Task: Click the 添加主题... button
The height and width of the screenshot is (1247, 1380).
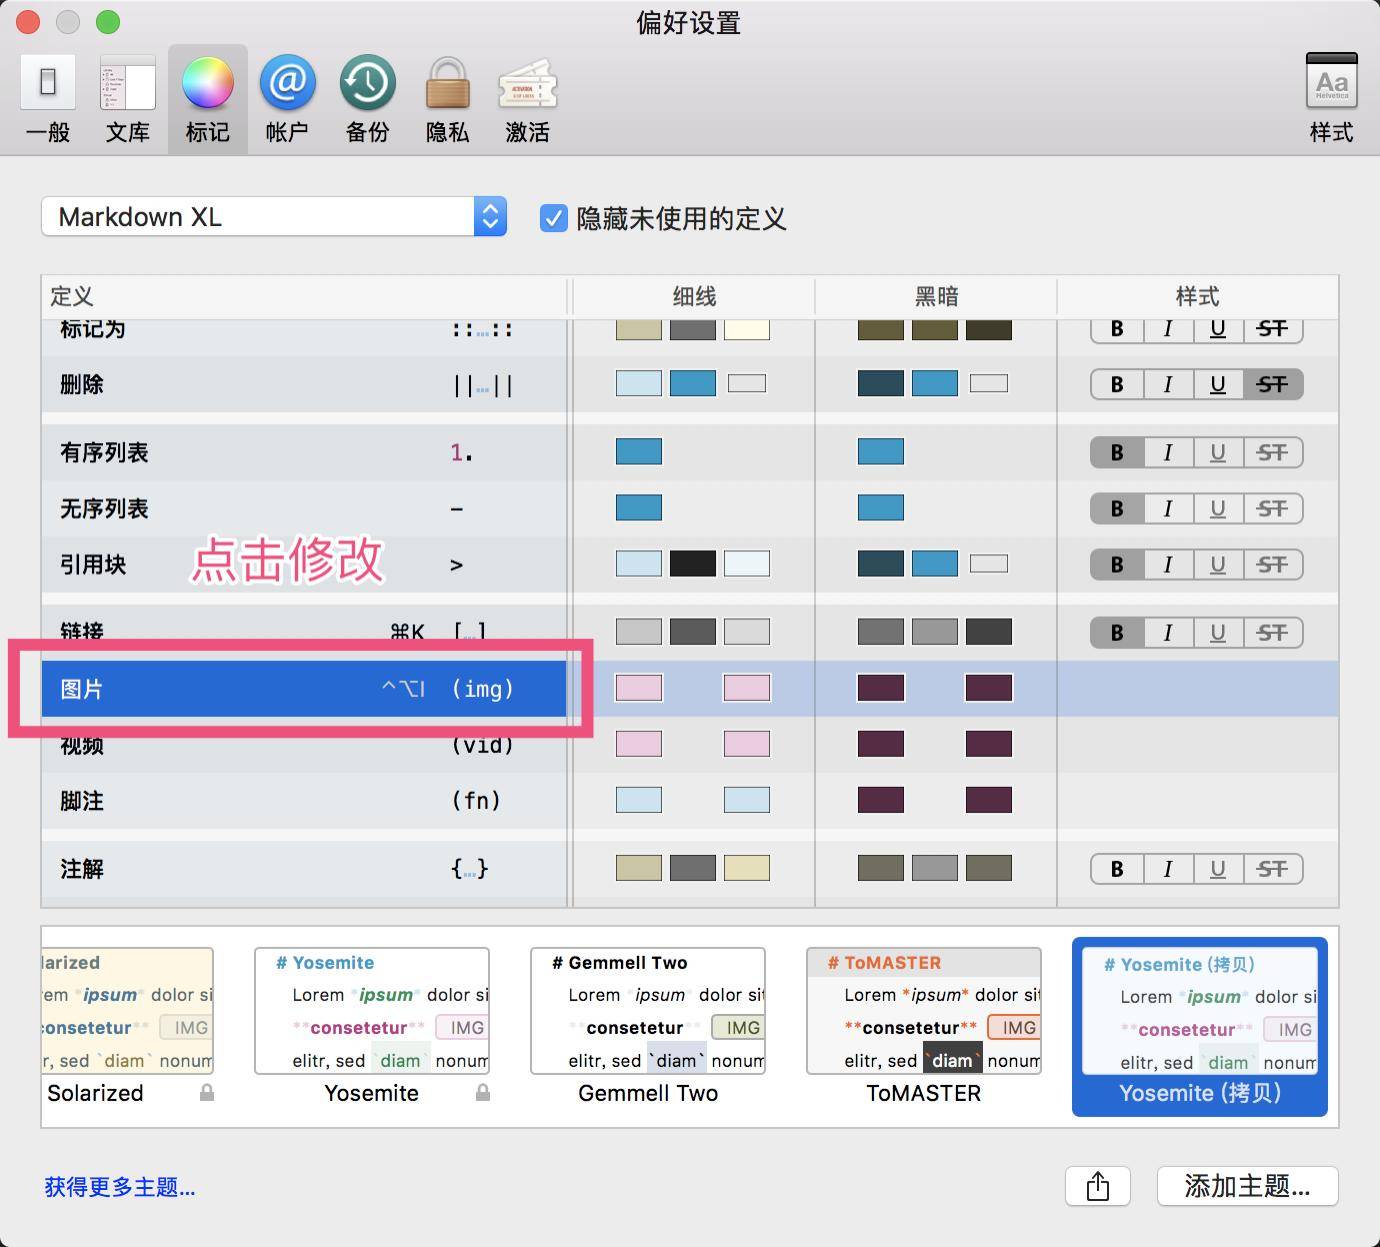Action: [1246, 1186]
